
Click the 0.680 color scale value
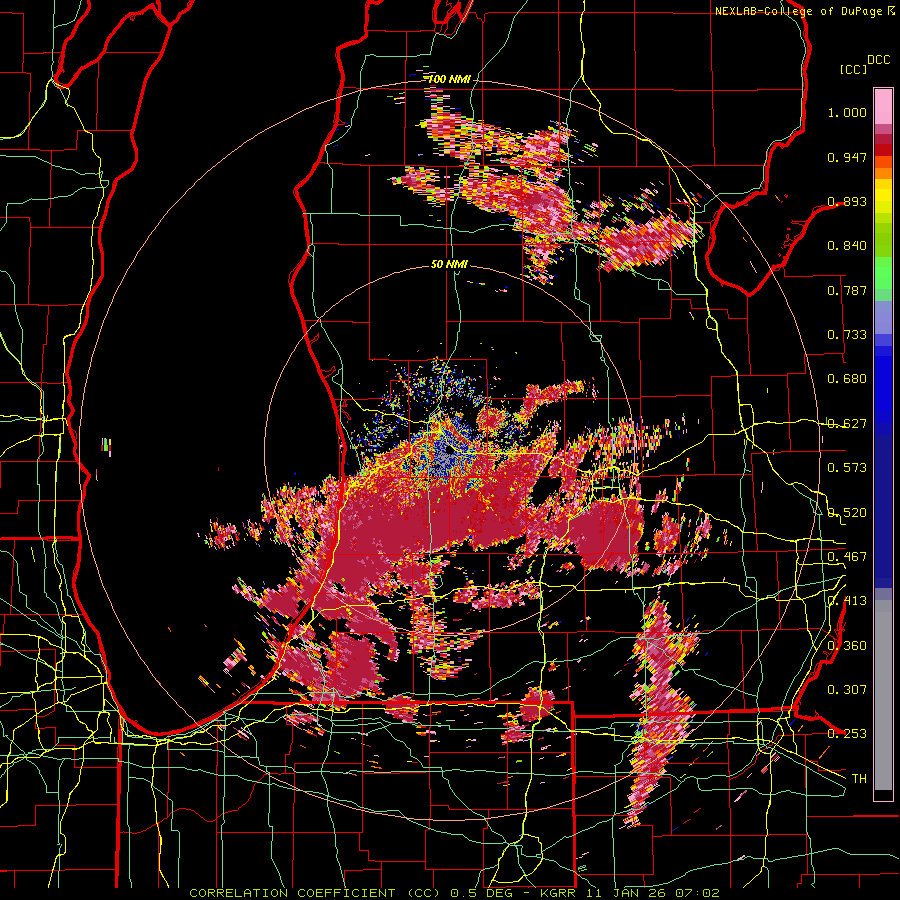click(847, 379)
